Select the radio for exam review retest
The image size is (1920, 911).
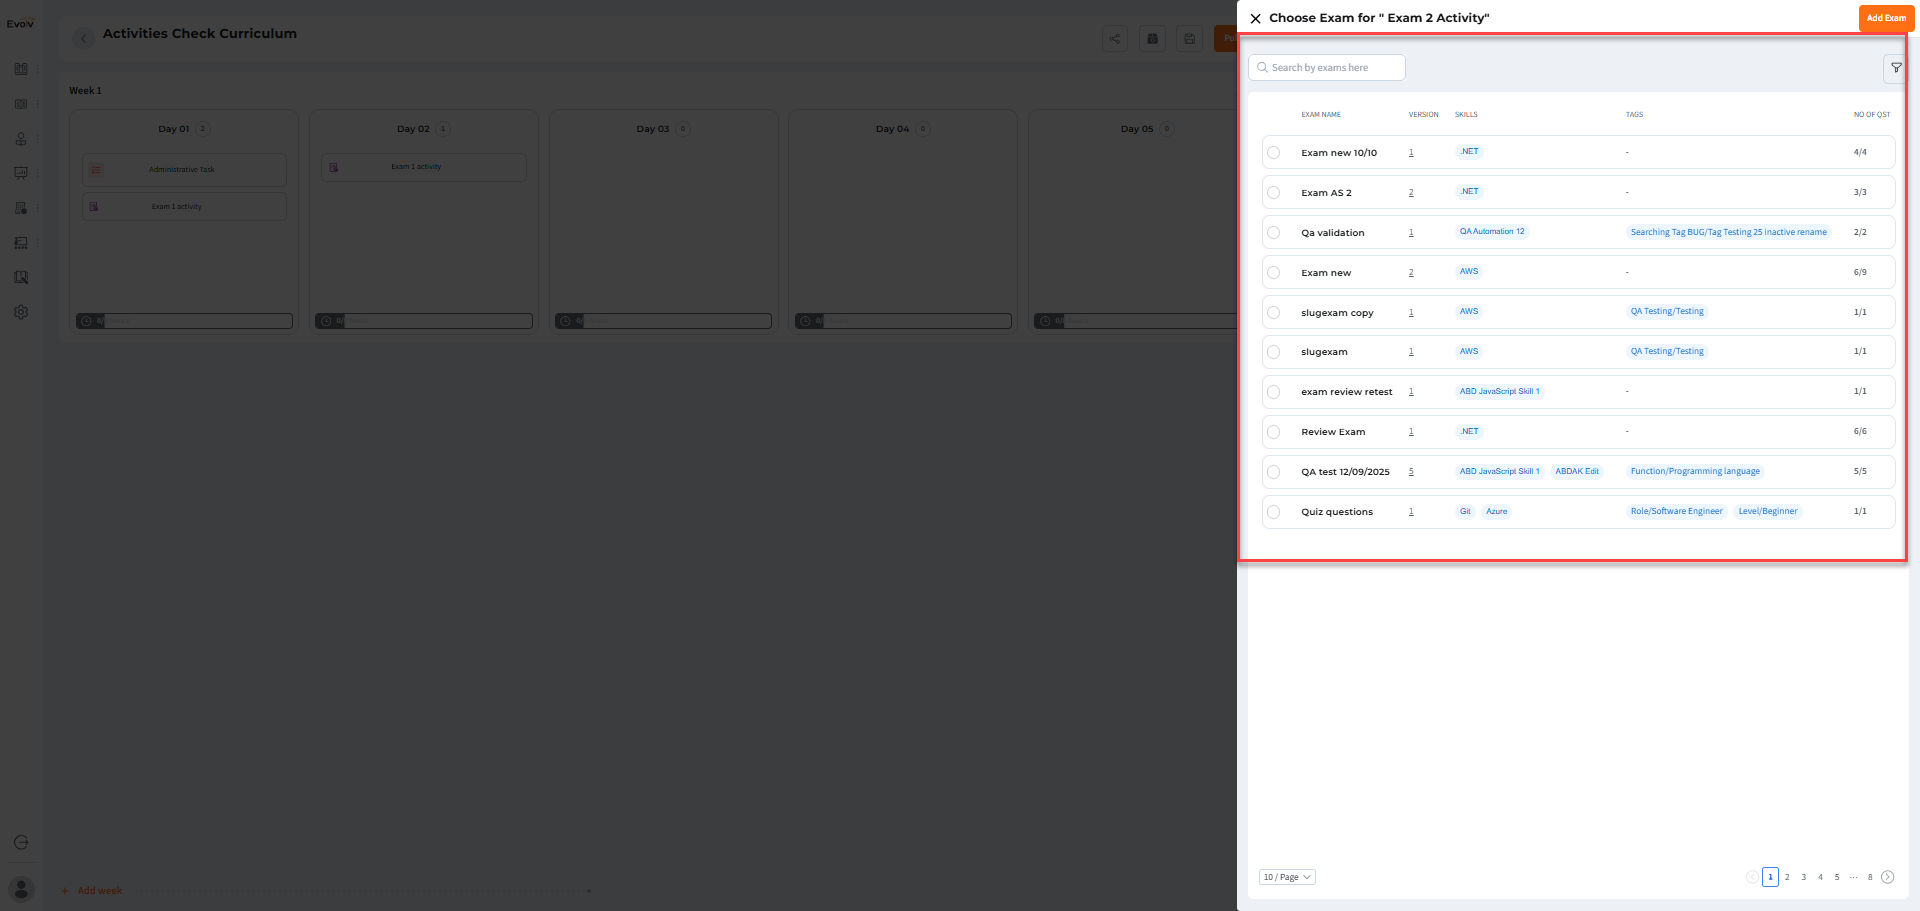click(1274, 392)
